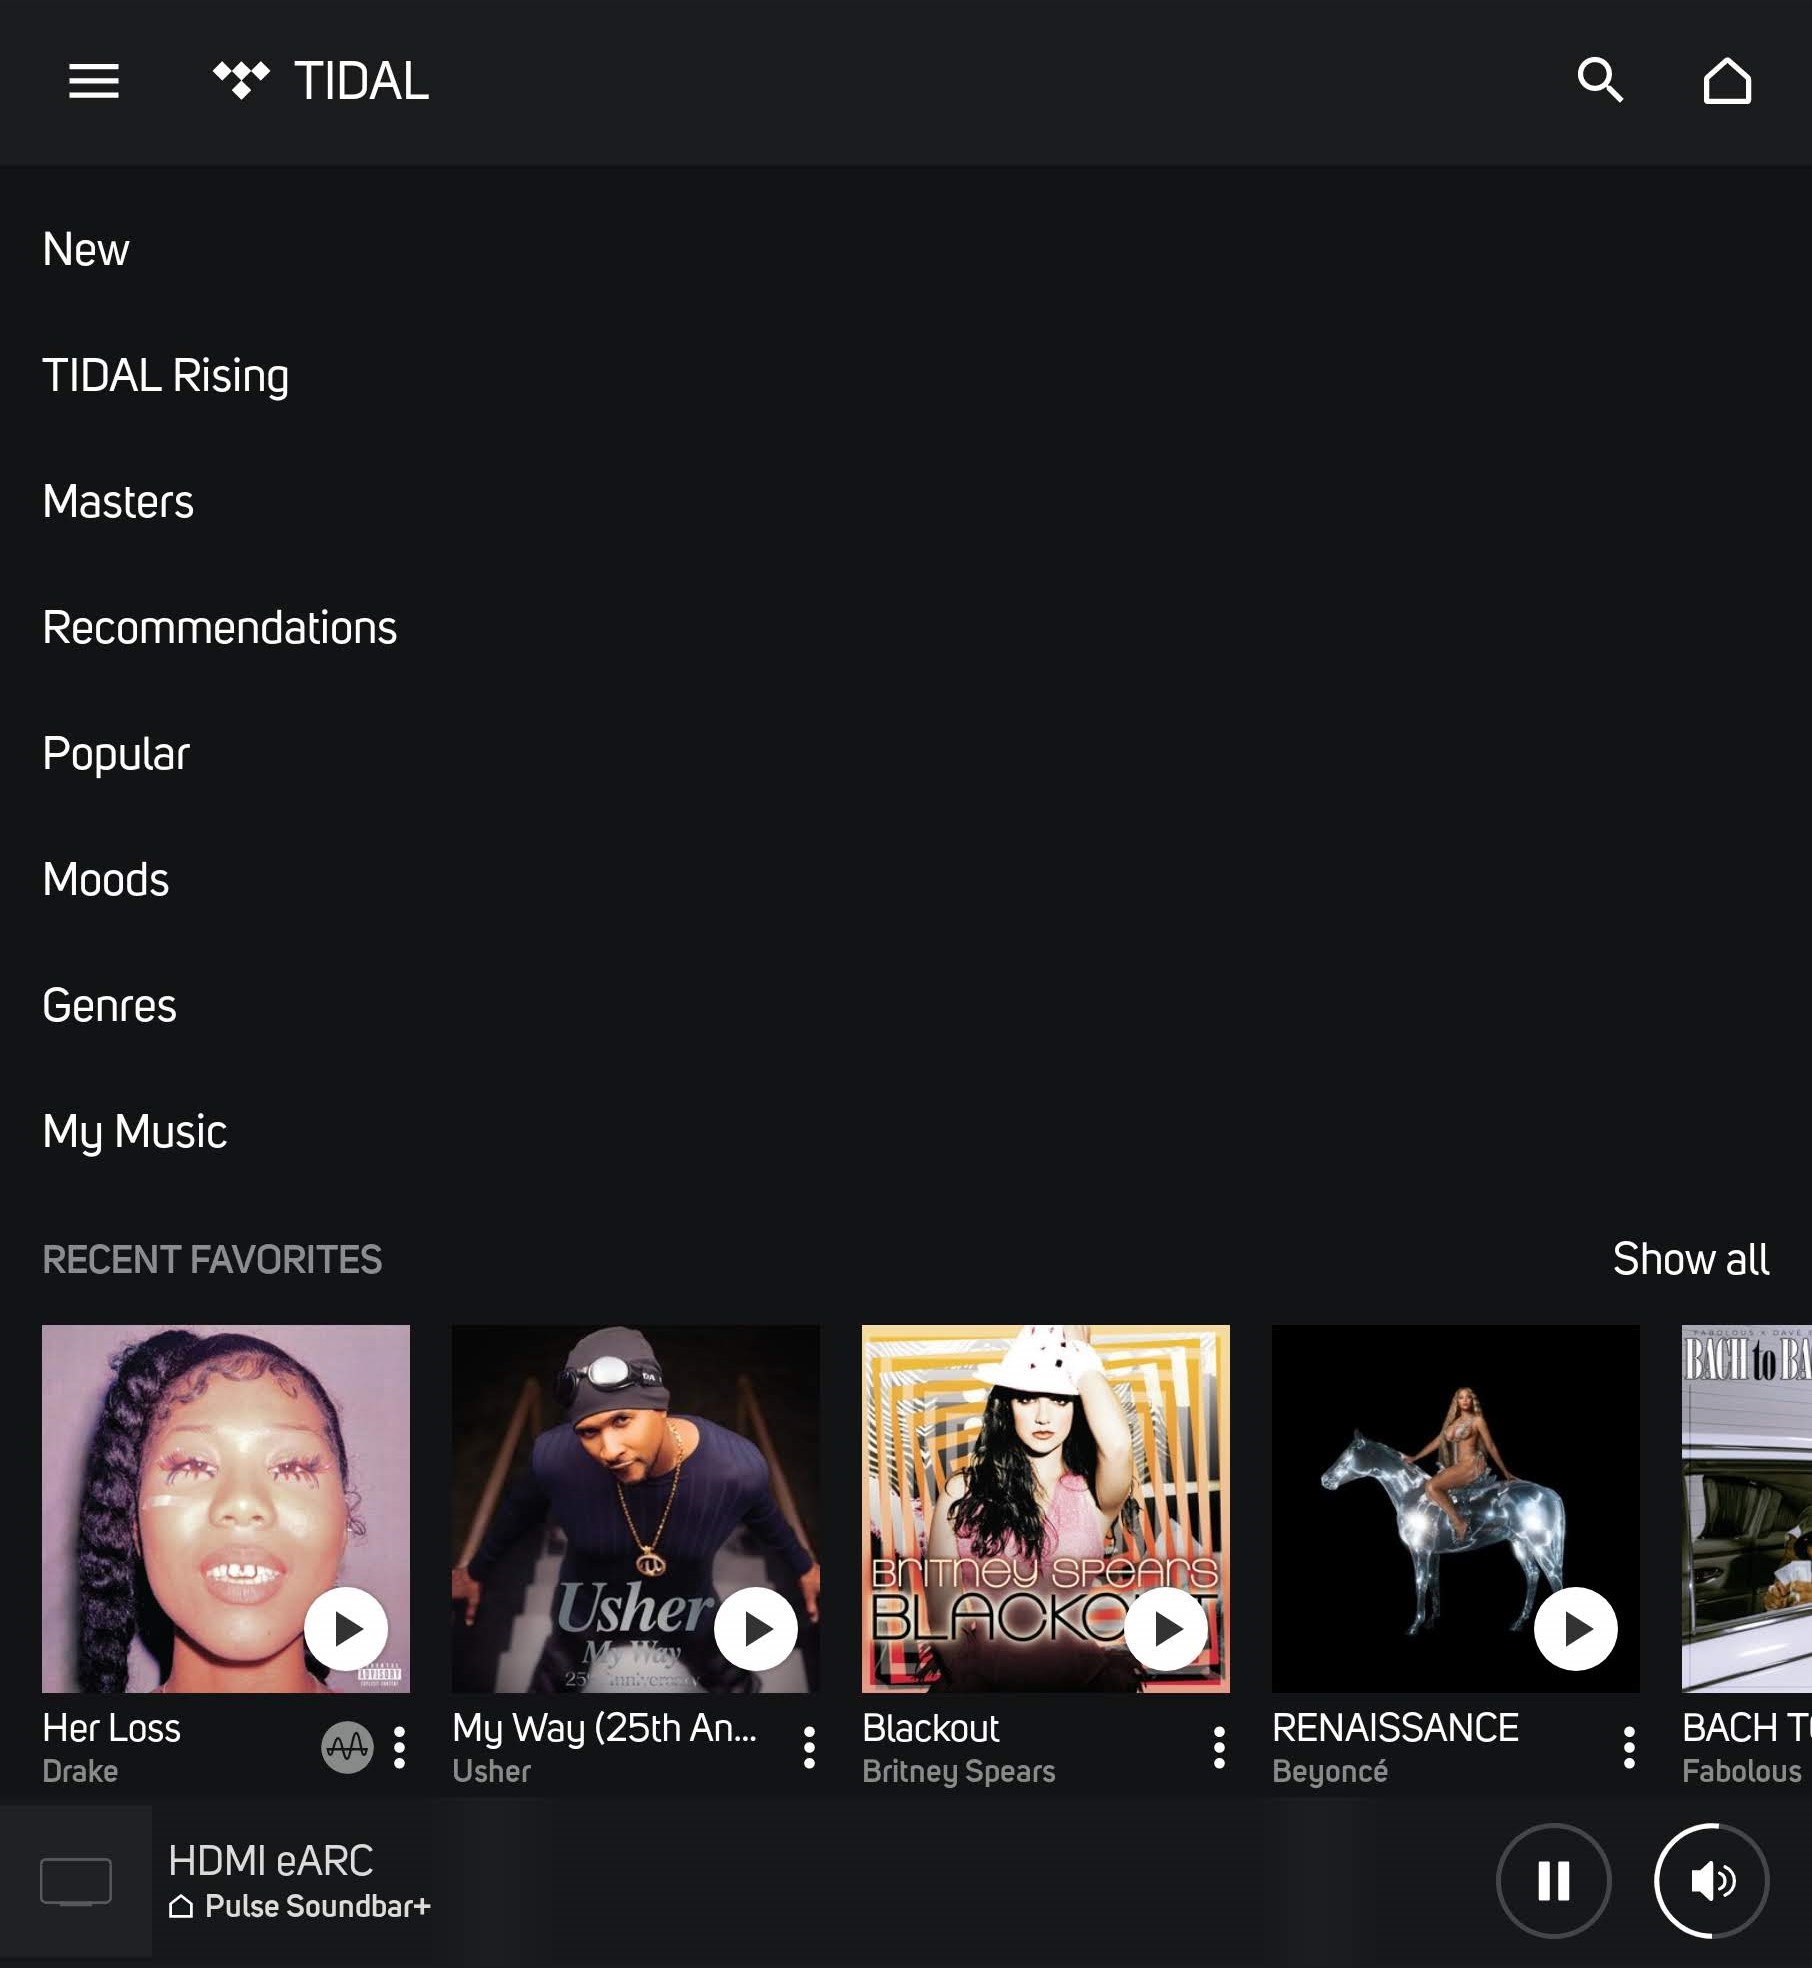Open the Popular section
1812x1968 pixels.
pyautogui.click(x=116, y=754)
